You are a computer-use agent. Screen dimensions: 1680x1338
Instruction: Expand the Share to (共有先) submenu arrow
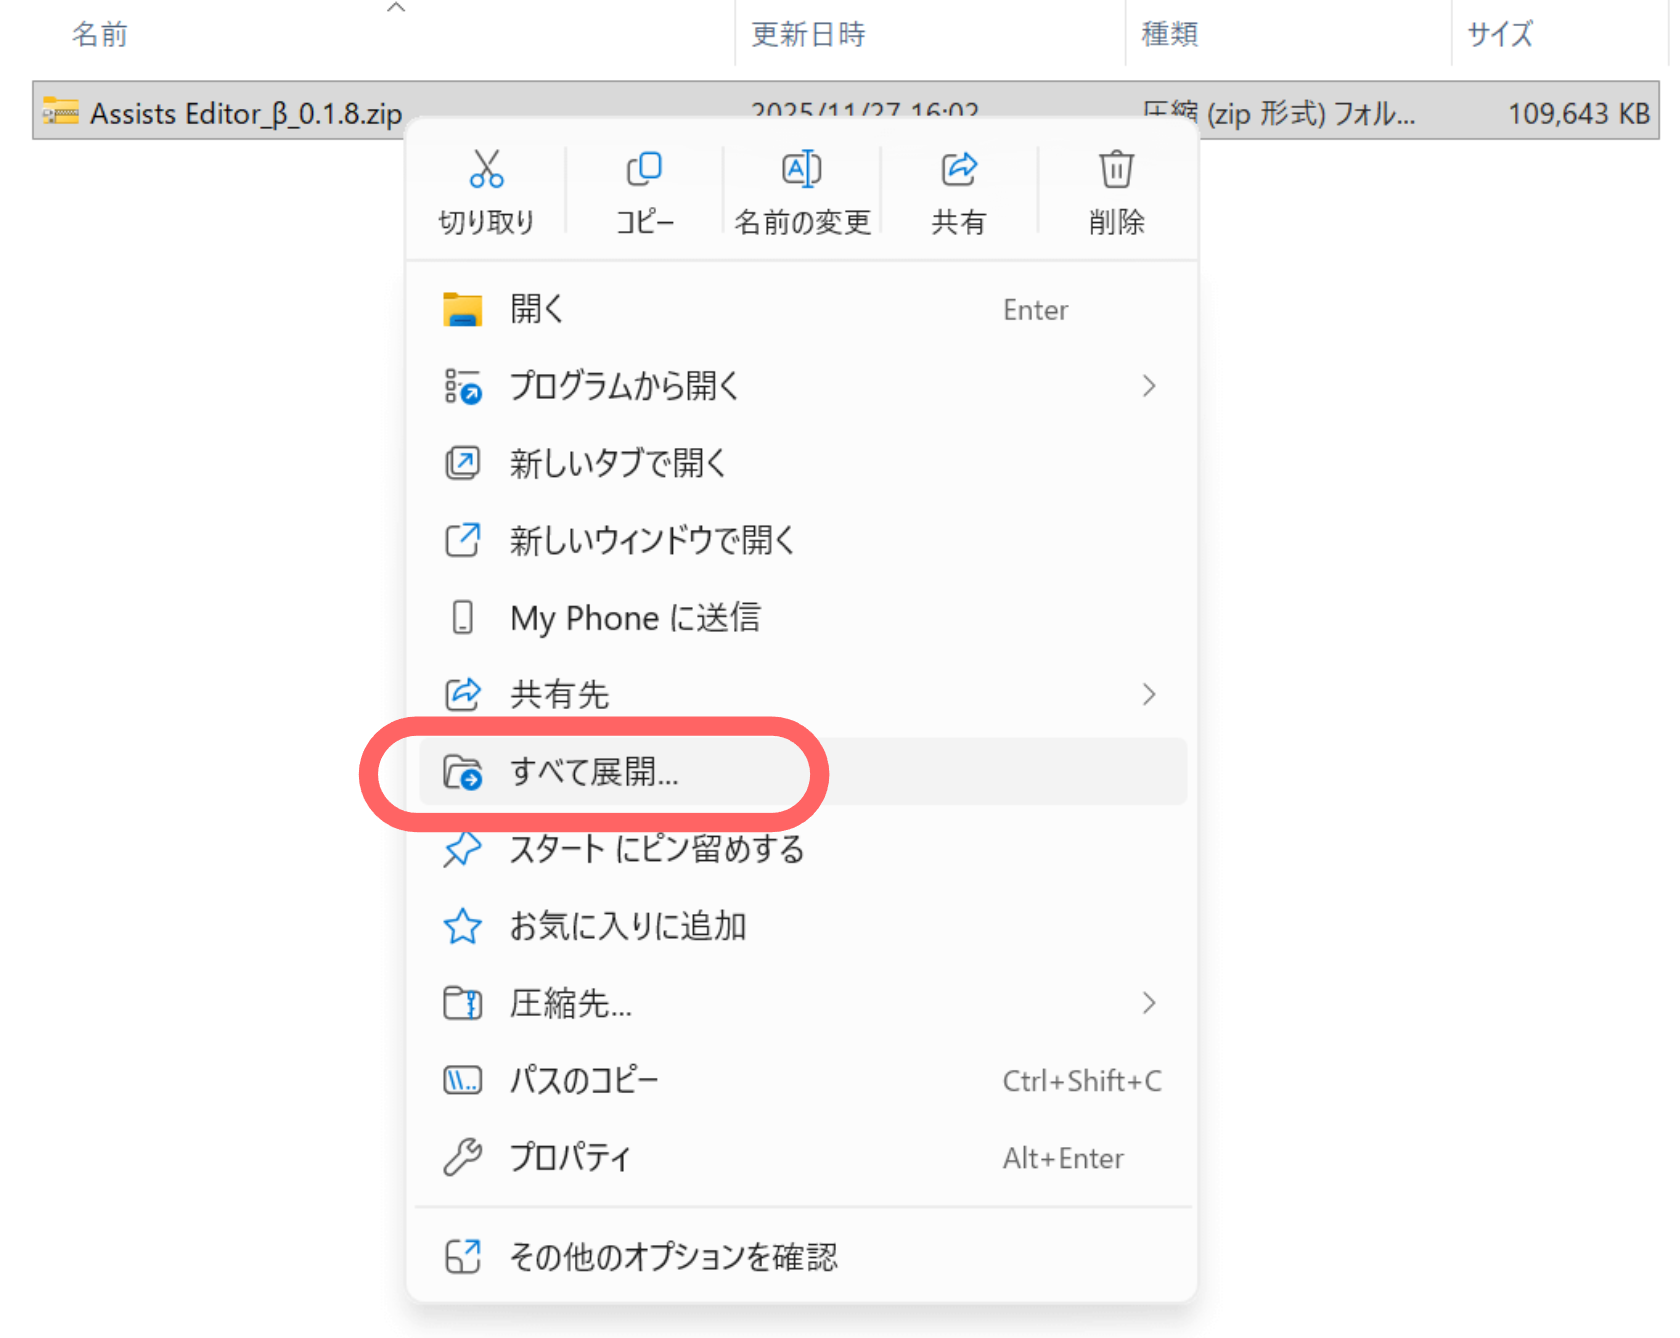pos(1149,695)
